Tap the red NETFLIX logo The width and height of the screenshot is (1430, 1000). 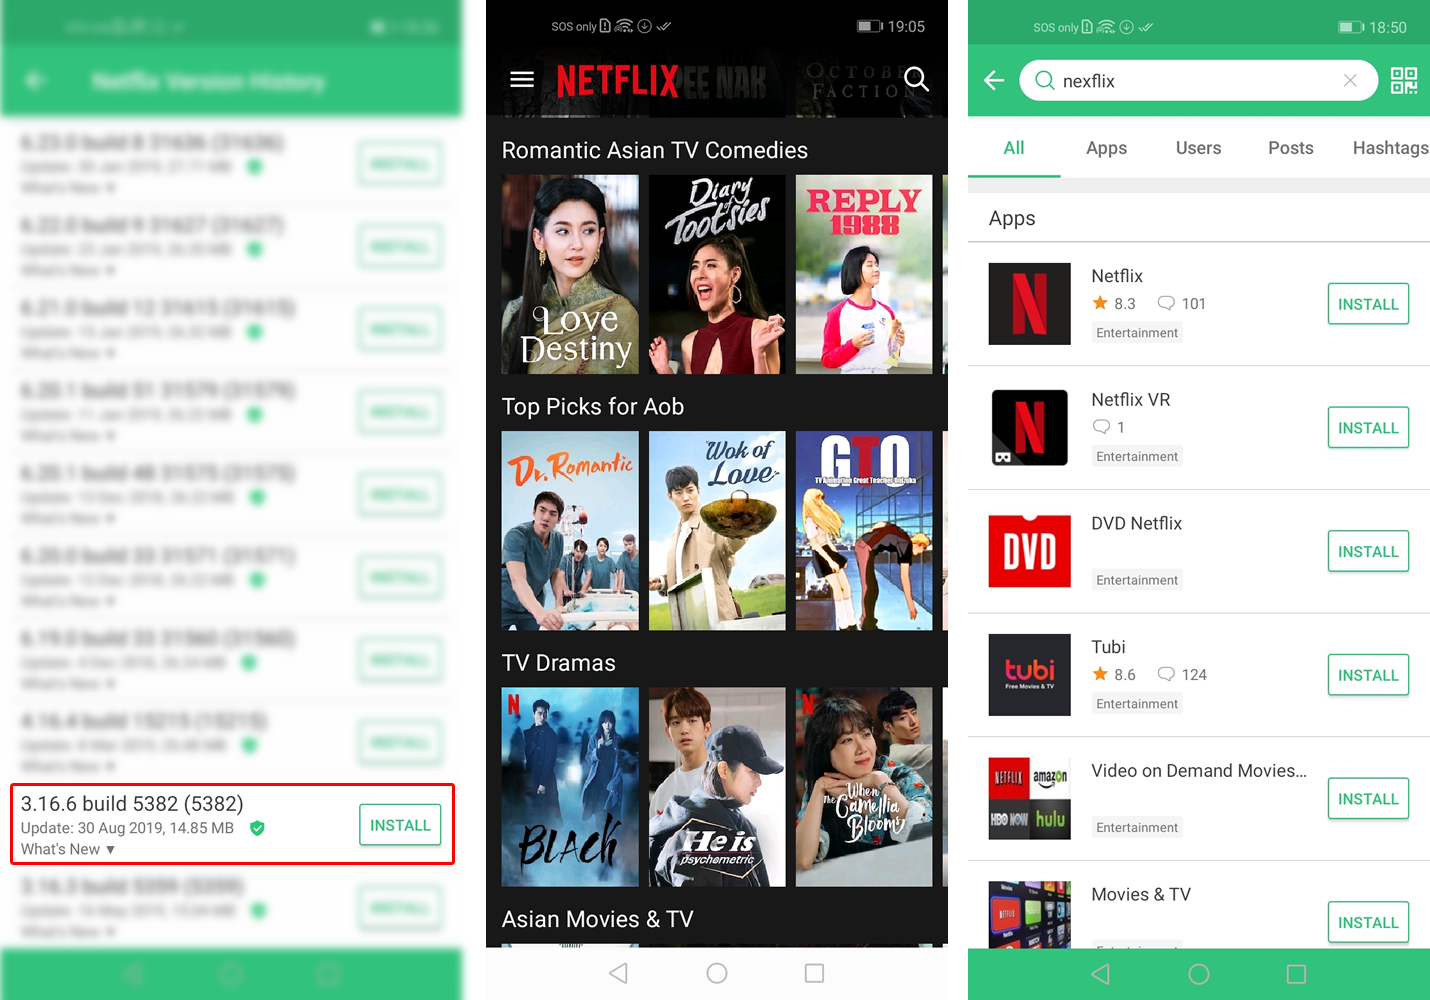617,80
